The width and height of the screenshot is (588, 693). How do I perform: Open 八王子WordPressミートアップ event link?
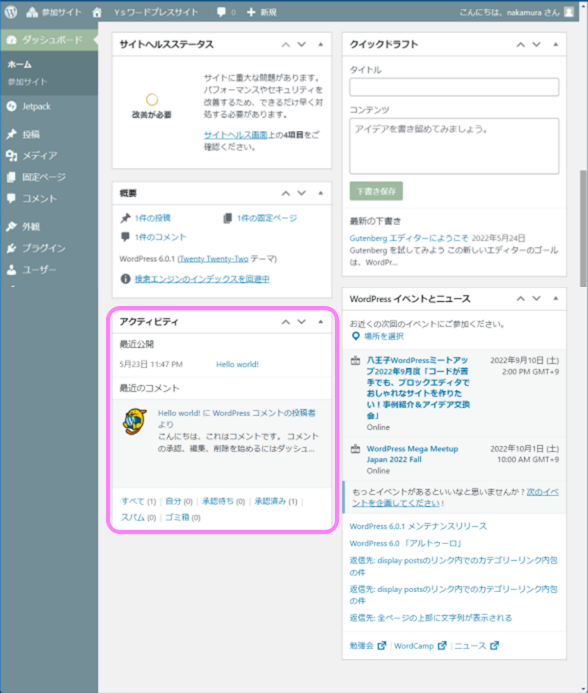(x=418, y=388)
